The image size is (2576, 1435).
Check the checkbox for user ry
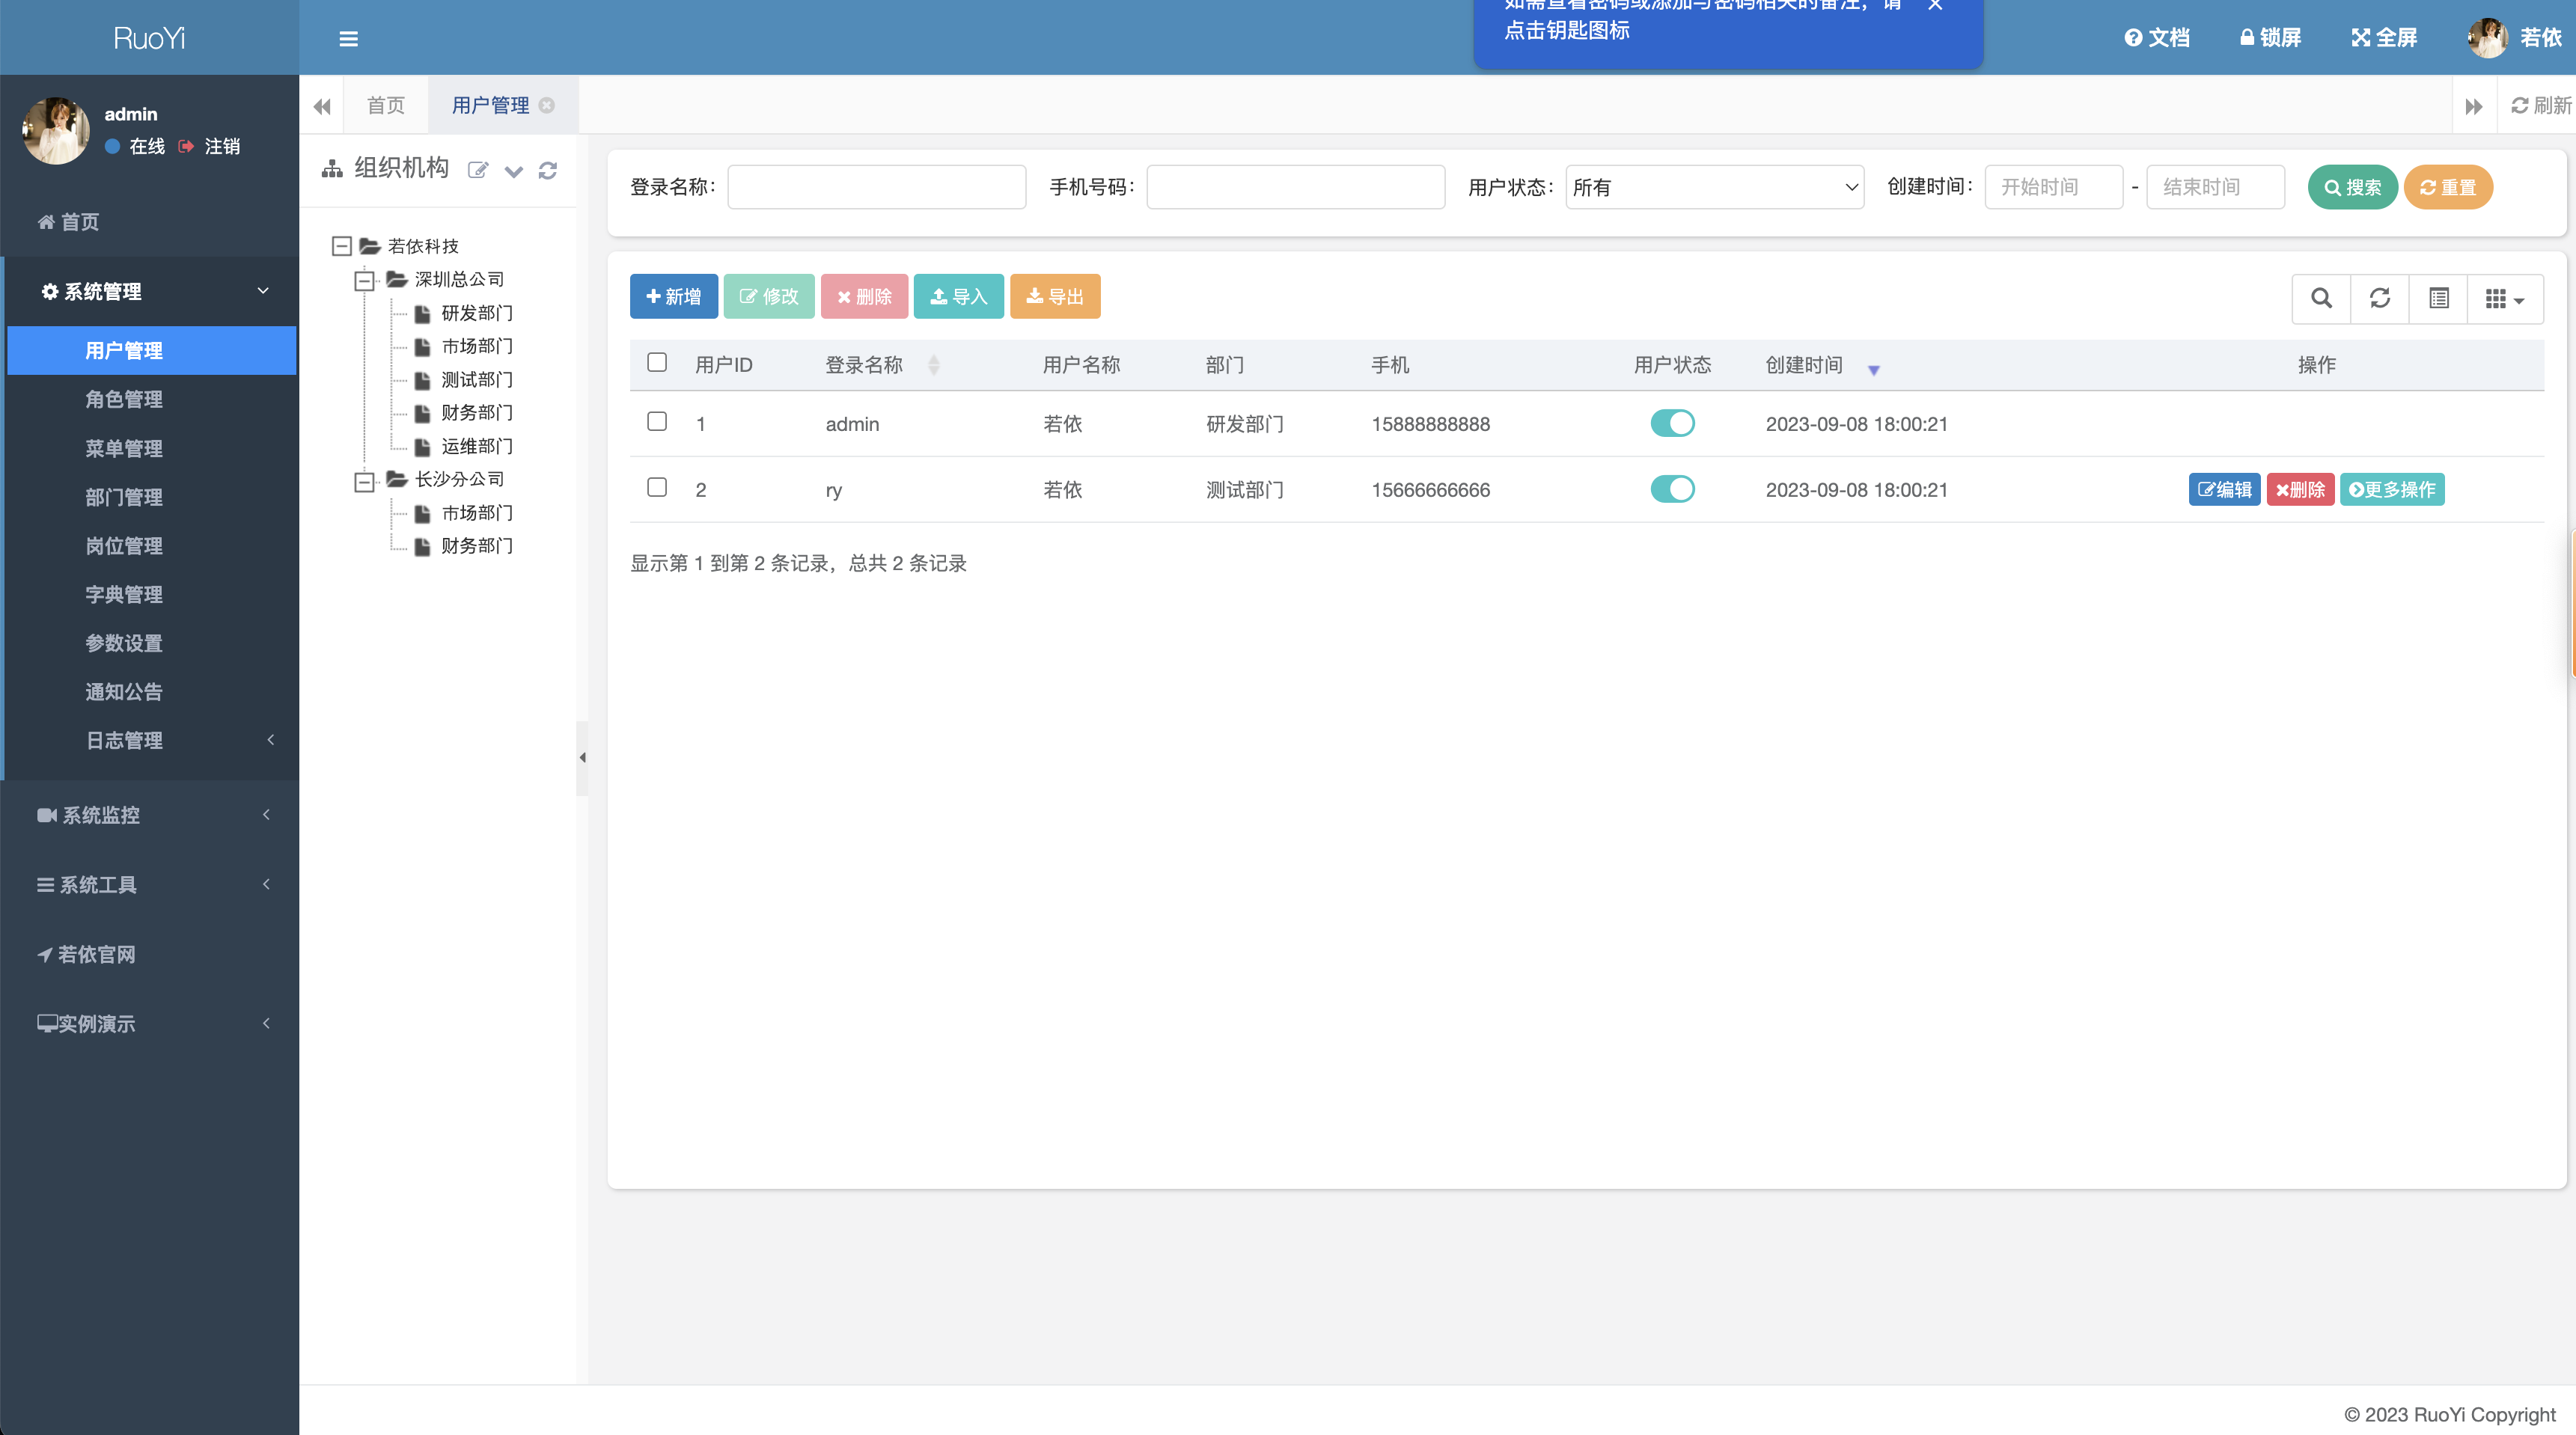pos(657,488)
